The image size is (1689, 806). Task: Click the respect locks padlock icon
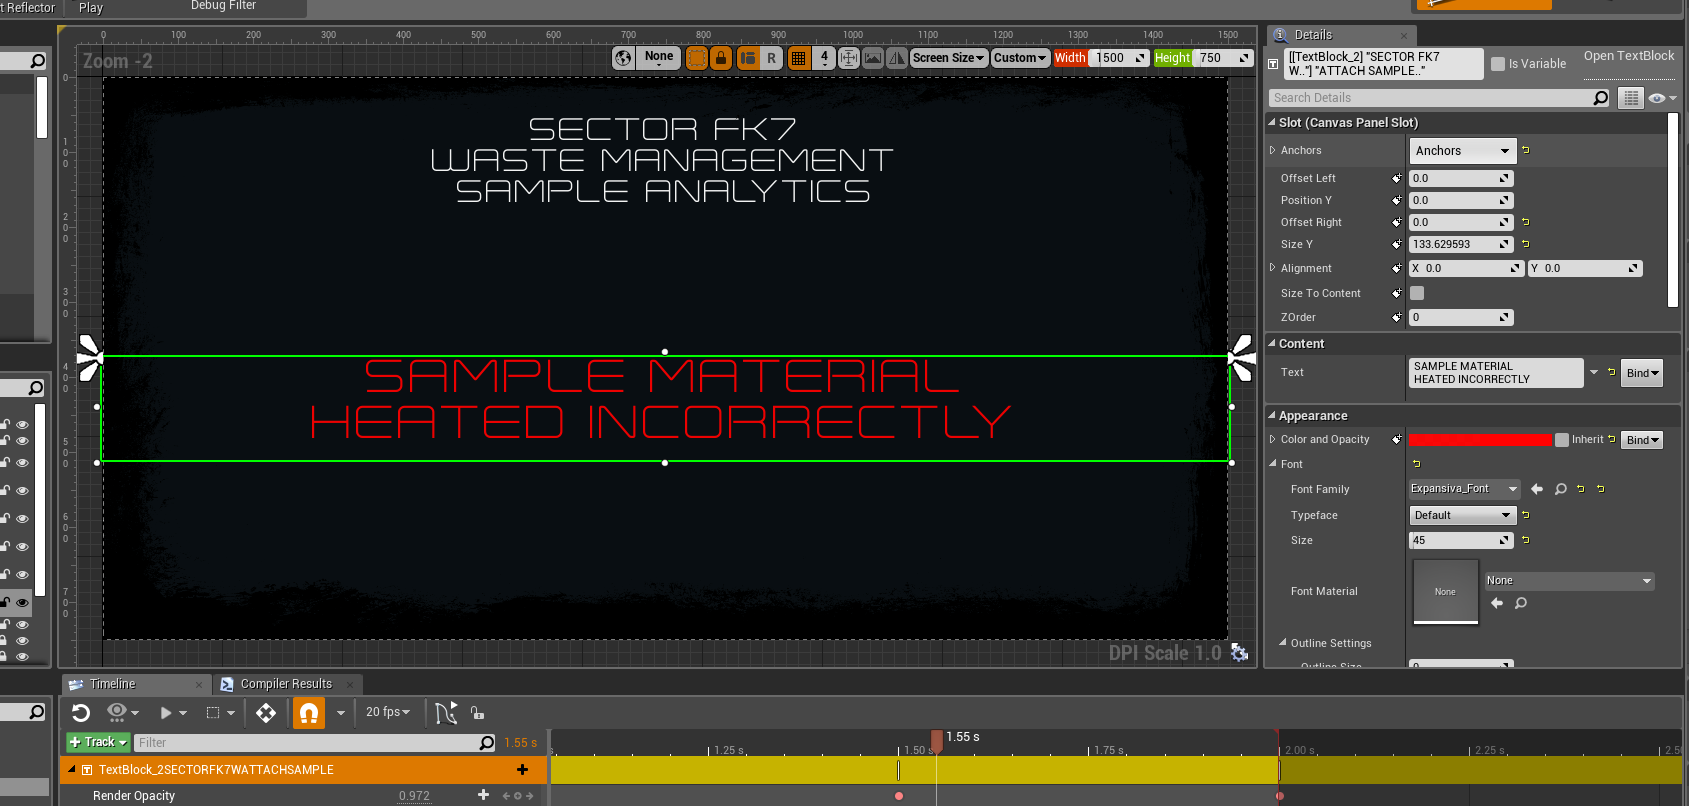click(x=721, y=58)
